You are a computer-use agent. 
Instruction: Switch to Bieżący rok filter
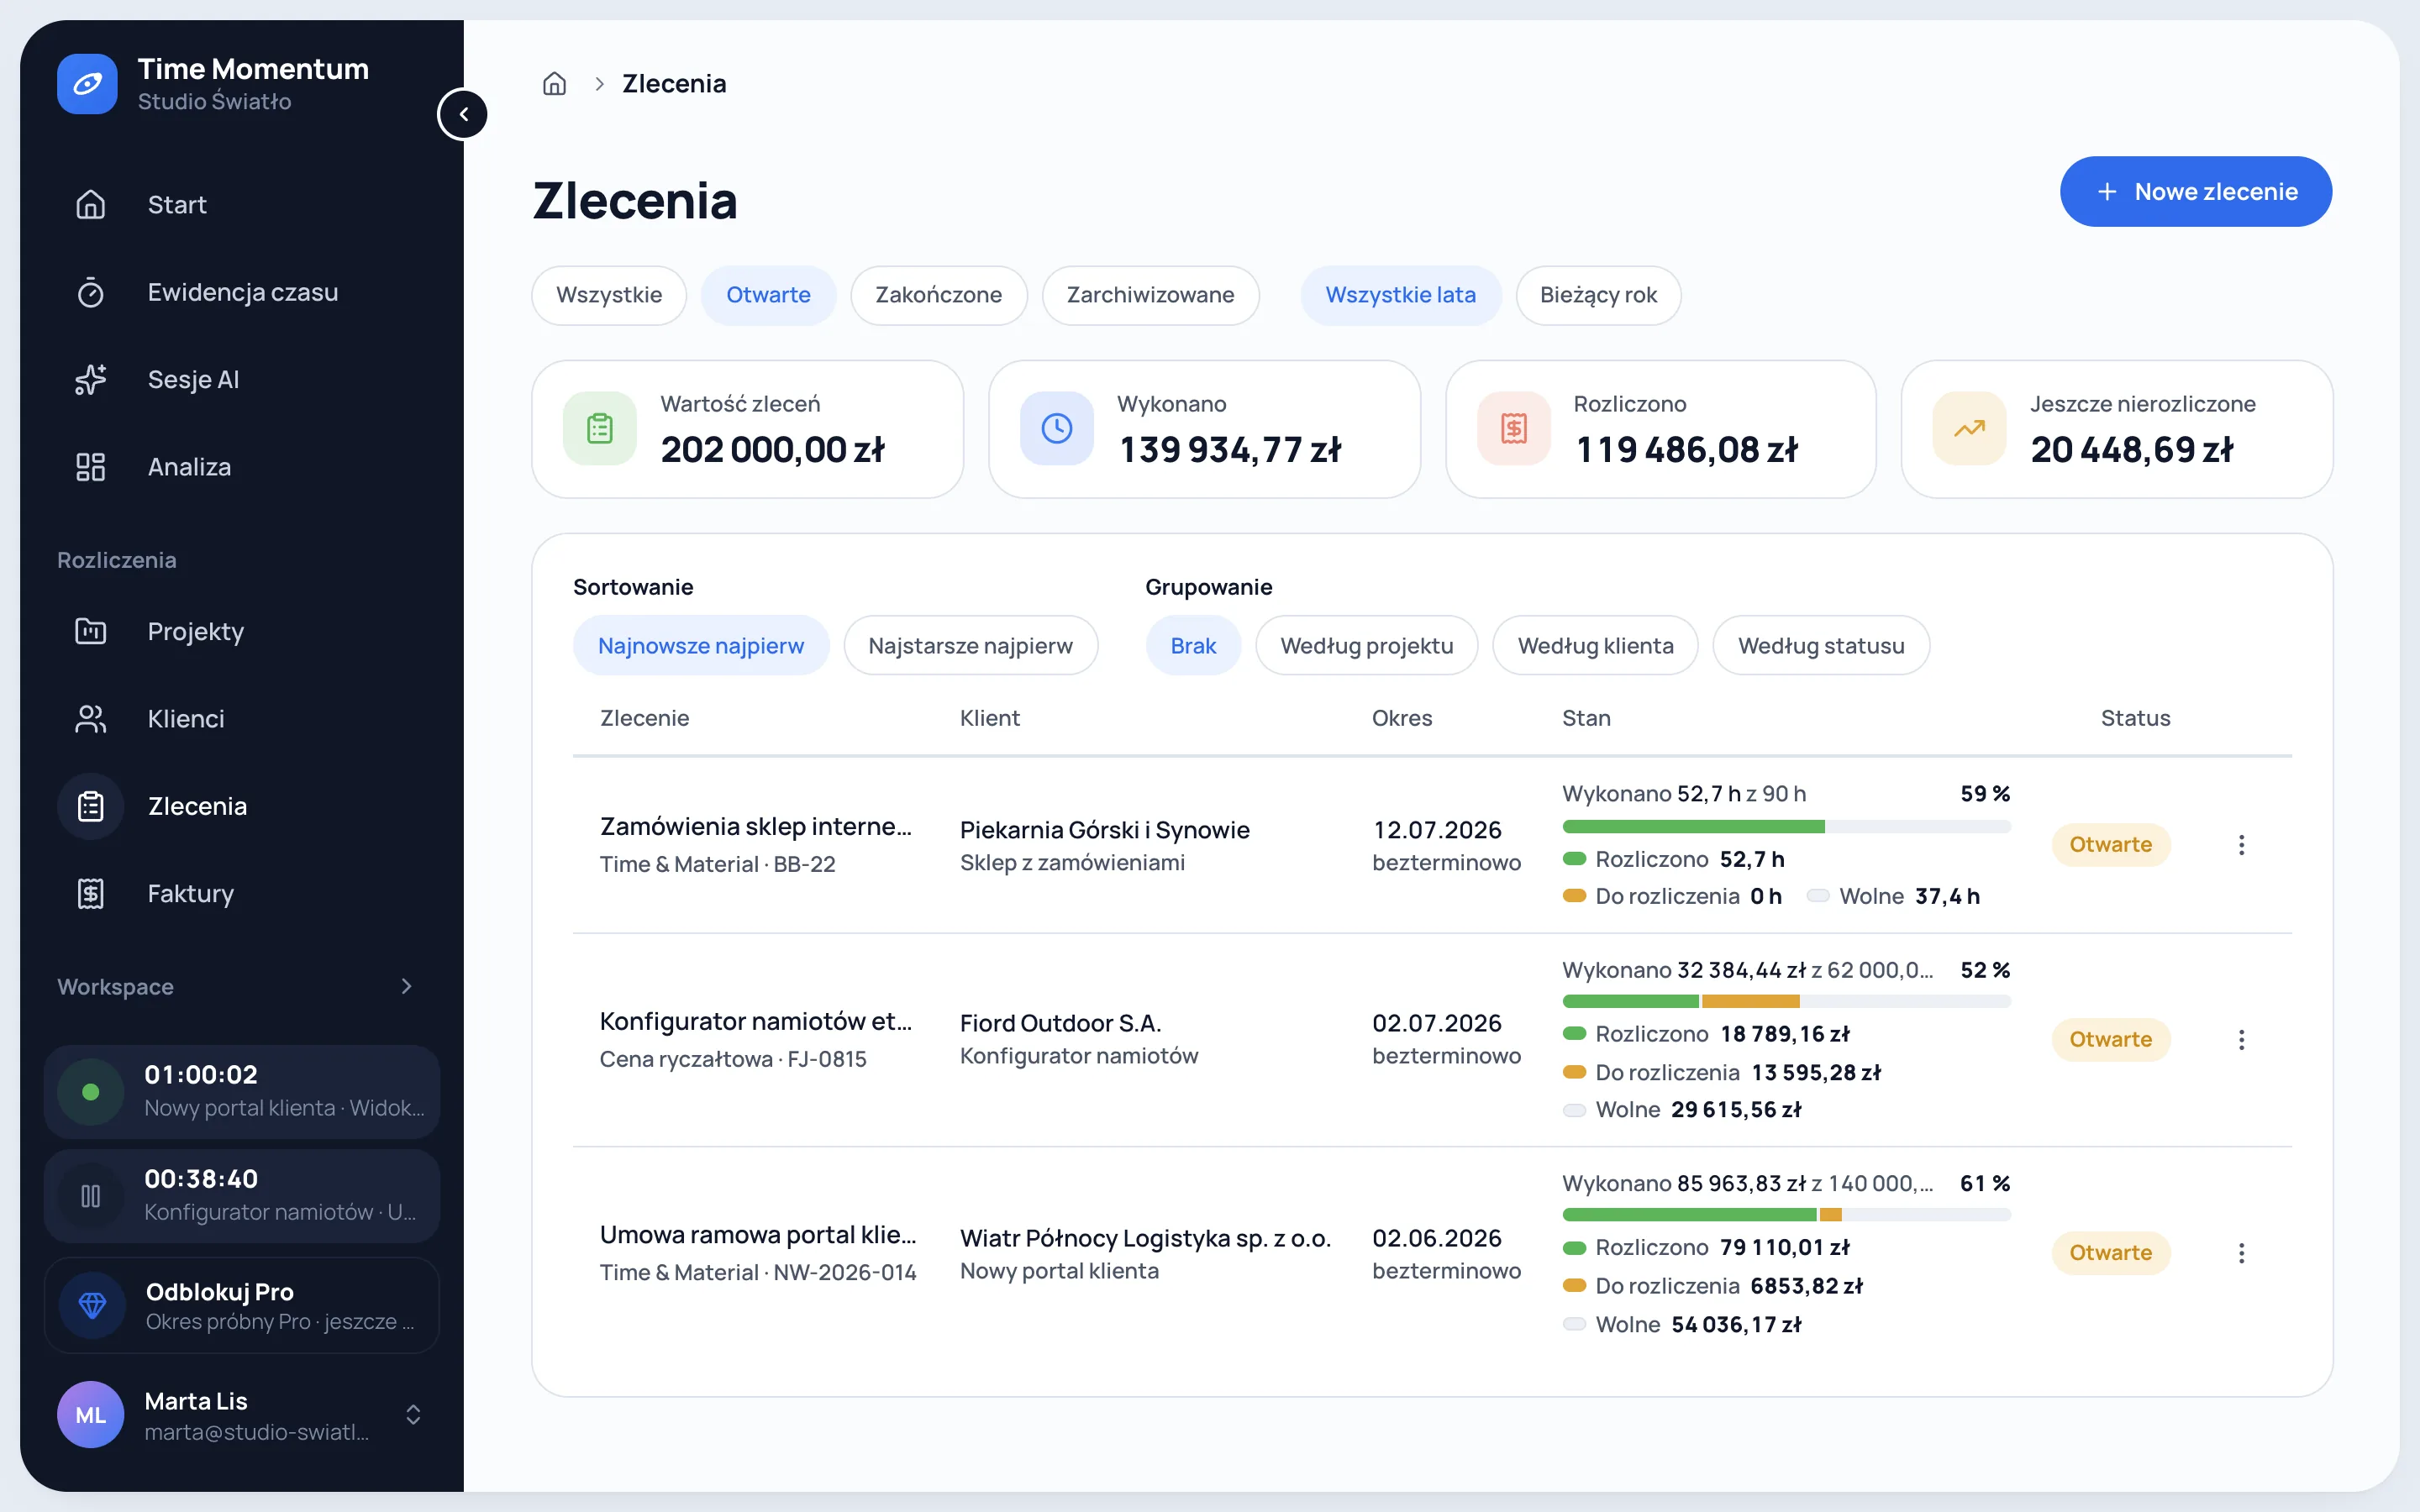(x=1598, y=295)
